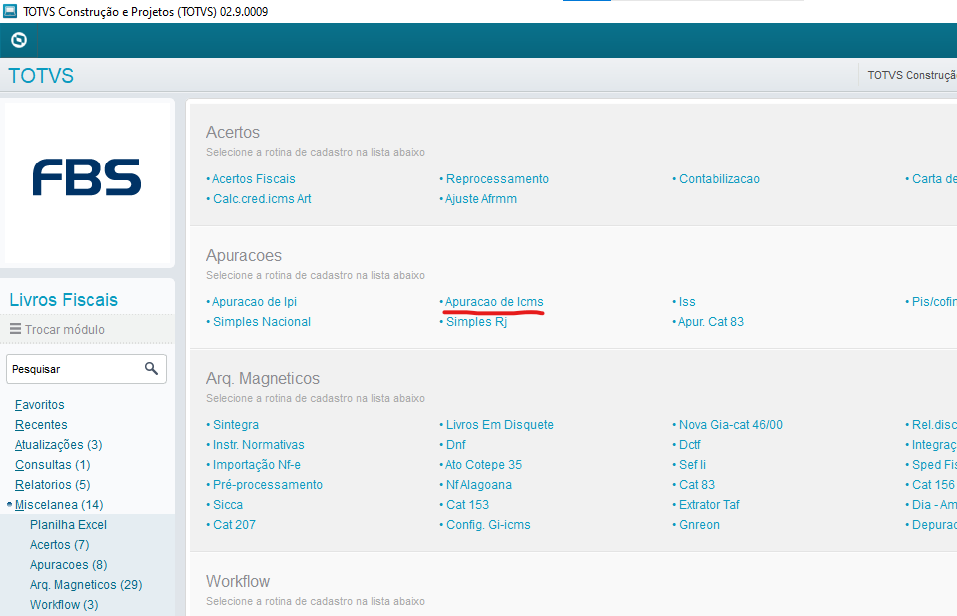Select Planilha Excel submenu item
957x616 pixels.
coord(68,525)
